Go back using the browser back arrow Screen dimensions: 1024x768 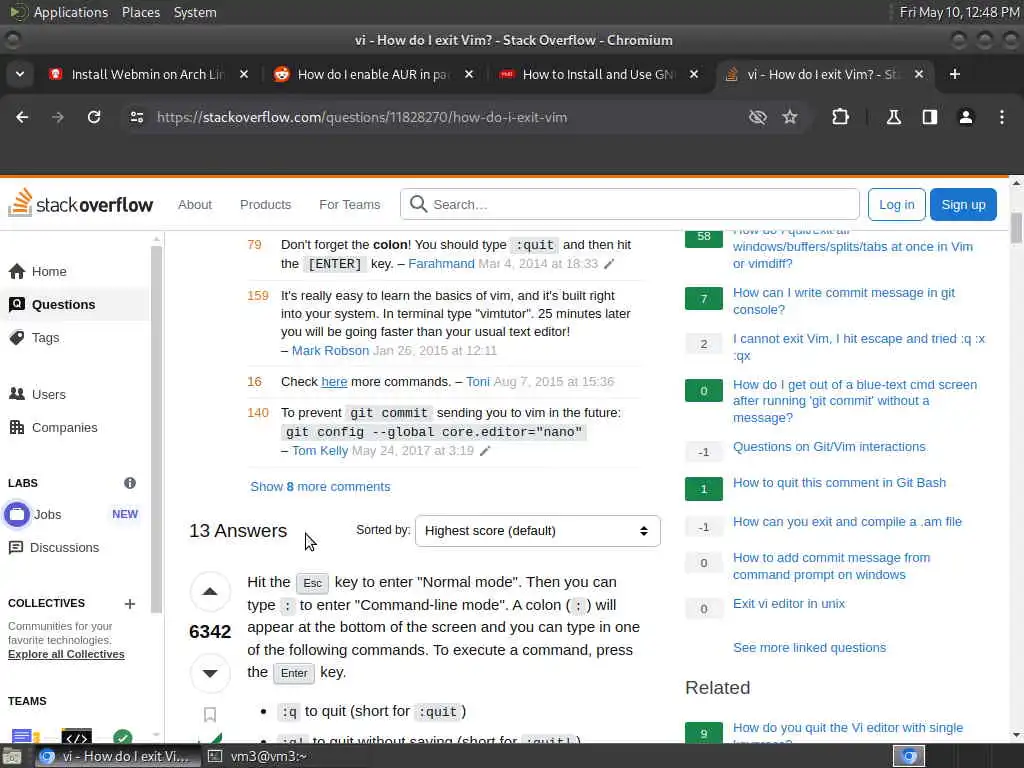point(22,118)
